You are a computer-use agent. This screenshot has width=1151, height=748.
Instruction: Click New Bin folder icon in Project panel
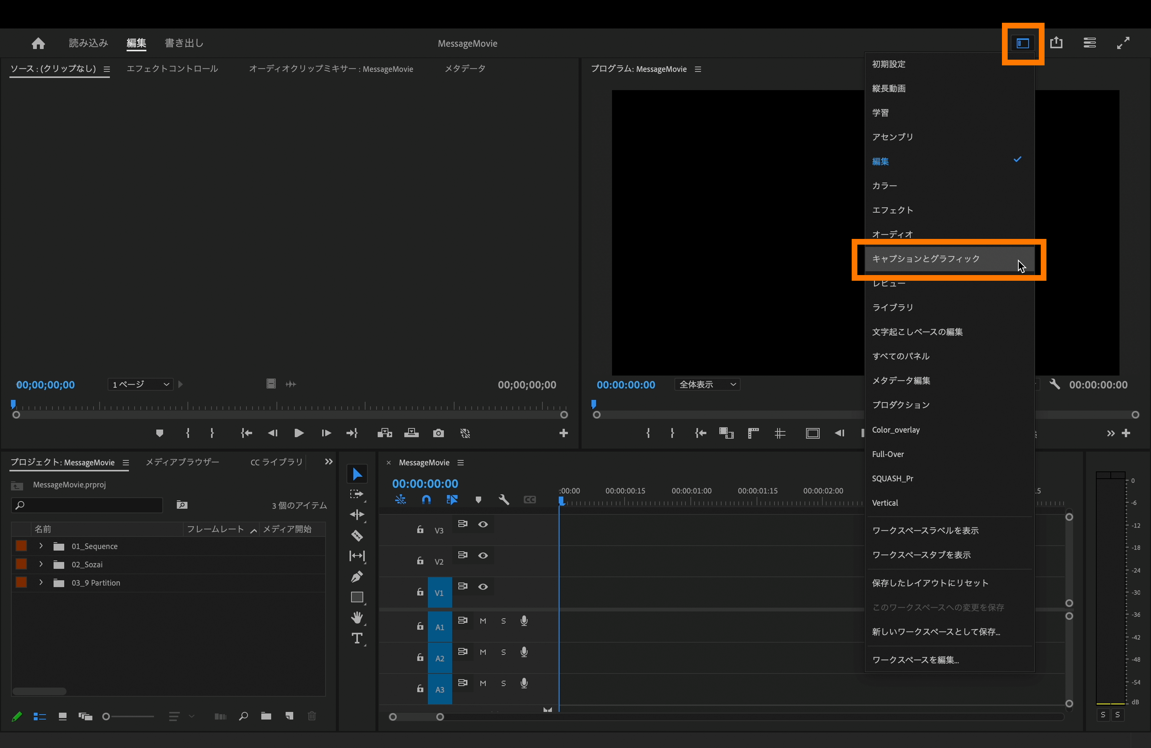click(x=266, y=716)
